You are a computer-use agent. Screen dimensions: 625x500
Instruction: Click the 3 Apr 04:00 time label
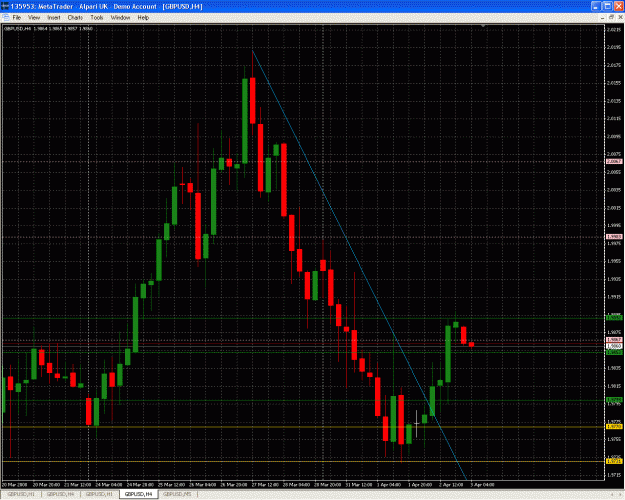(x=483, y=485)
